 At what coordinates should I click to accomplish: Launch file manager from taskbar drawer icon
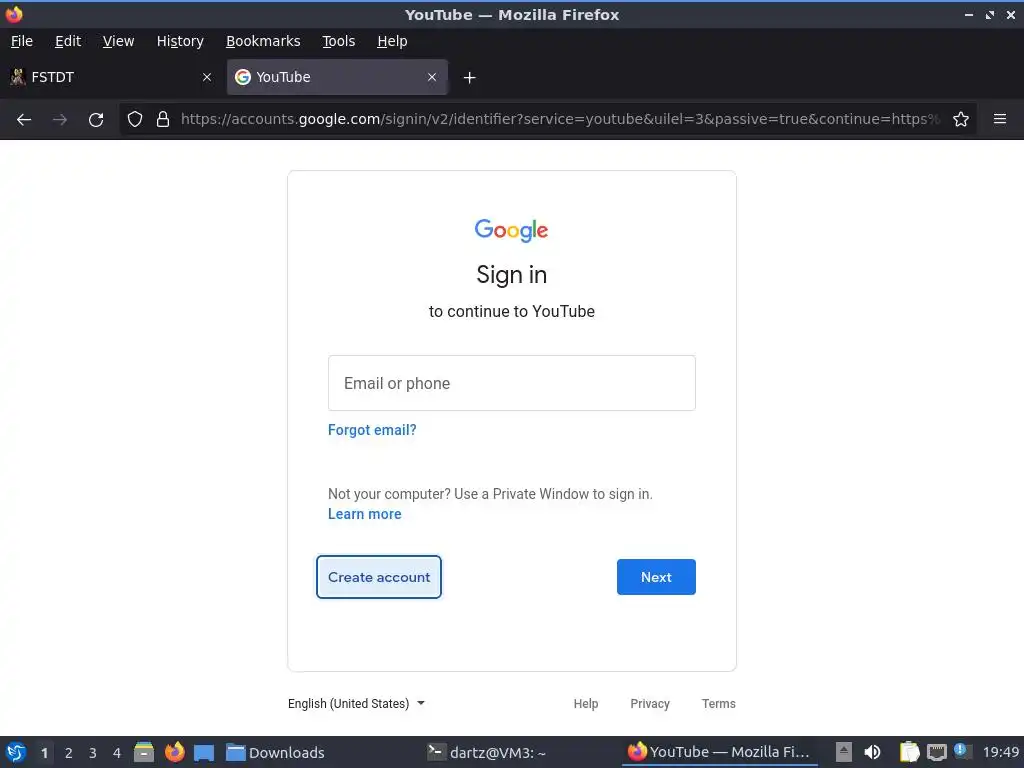pos(144,752)
